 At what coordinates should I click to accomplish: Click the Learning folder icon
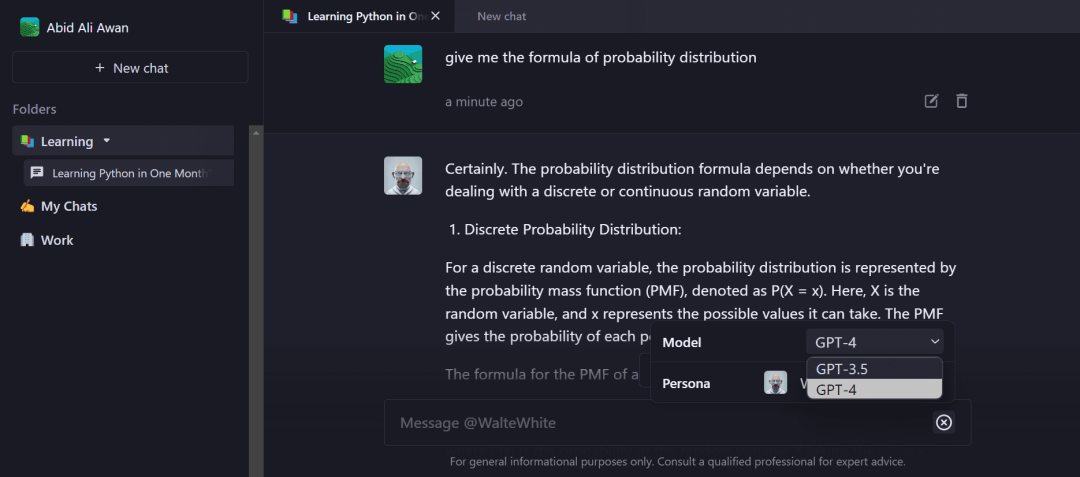pyautogui.click(x=27, y=142)
